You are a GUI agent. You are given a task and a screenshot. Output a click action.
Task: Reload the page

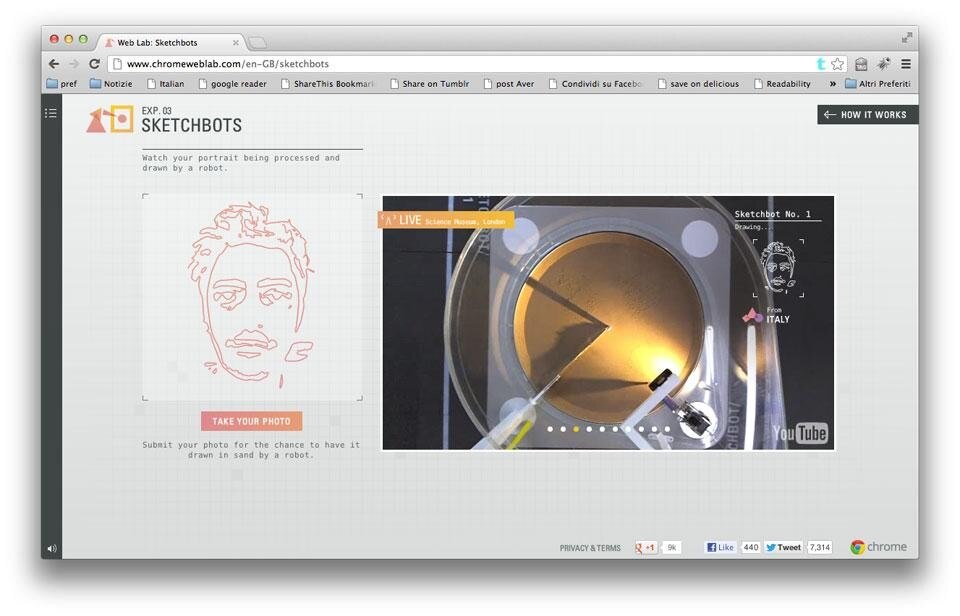(95, 63)
